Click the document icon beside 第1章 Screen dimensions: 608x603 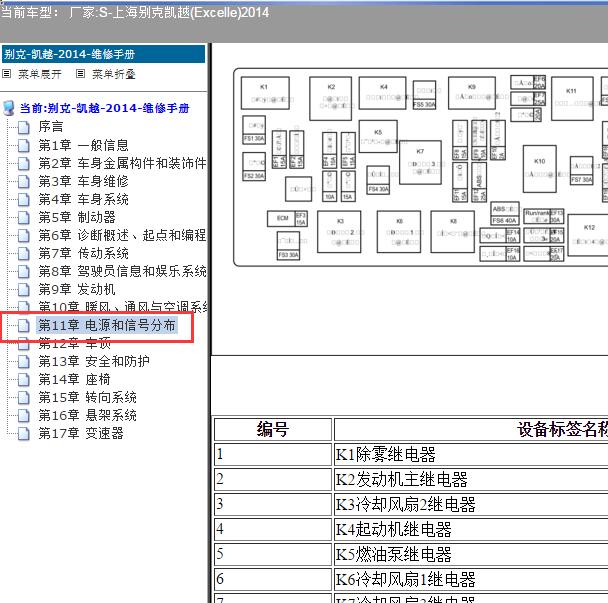click(24, 145)
